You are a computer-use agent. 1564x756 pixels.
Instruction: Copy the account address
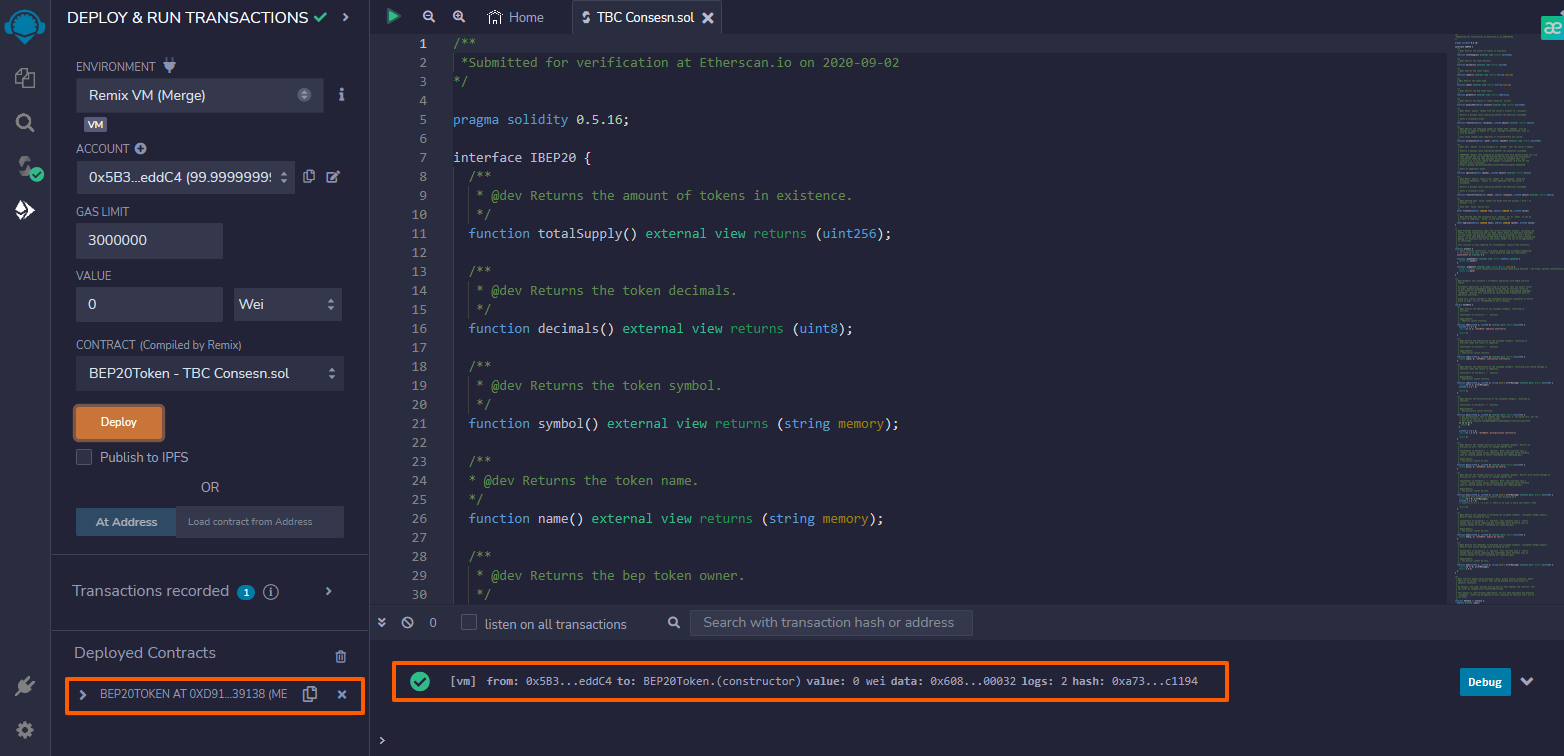[309, 176]
